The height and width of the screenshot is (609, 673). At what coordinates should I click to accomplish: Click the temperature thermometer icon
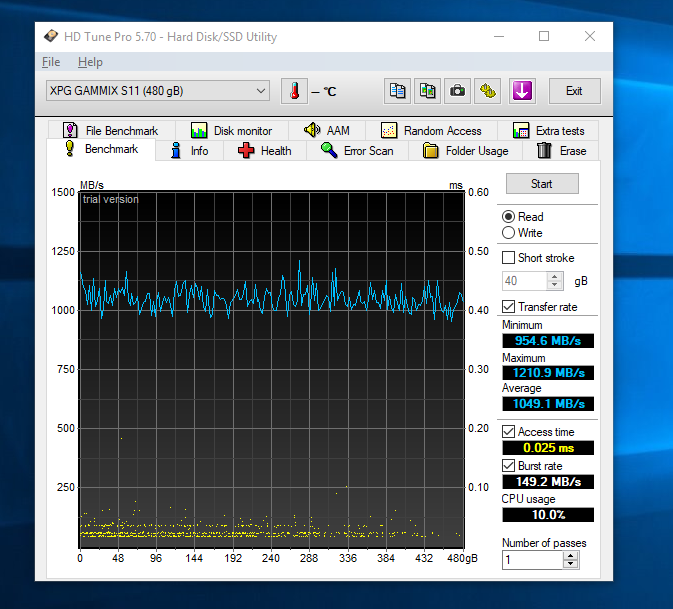tap(294, 91)
